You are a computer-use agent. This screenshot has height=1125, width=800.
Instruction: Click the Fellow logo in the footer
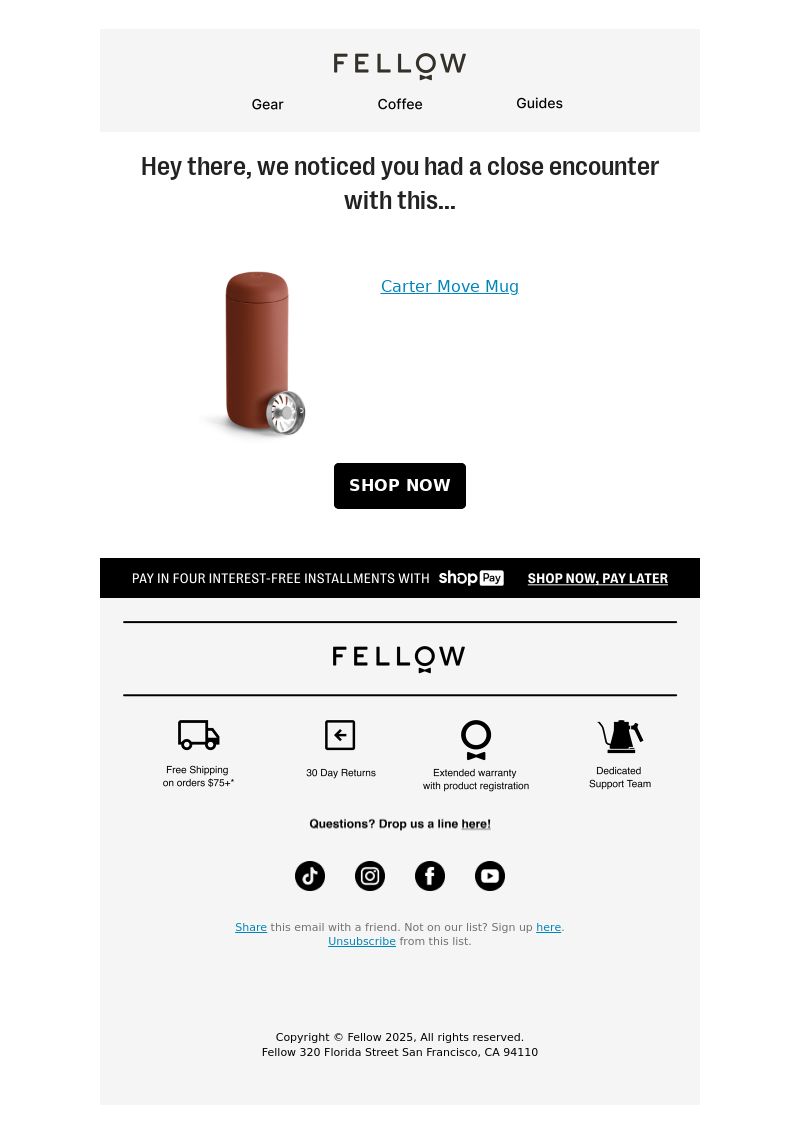coord(399,659)
